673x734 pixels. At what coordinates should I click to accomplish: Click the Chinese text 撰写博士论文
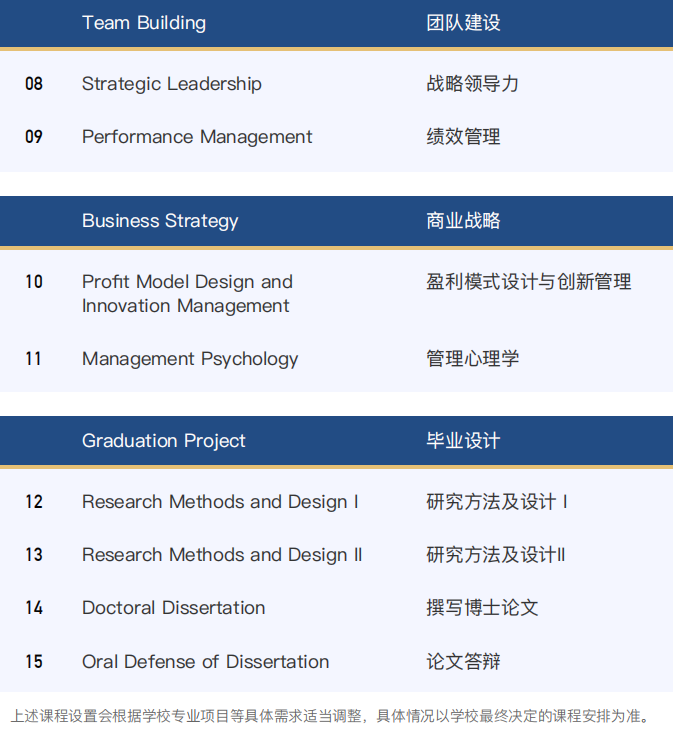tap(482, 608)
